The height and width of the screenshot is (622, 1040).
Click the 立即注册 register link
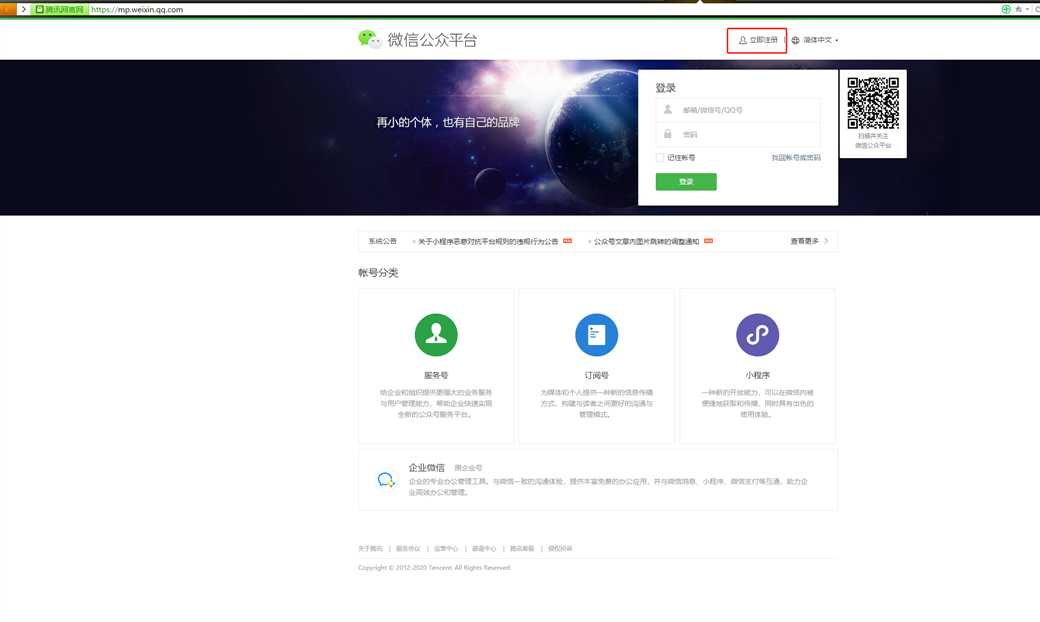click(x=758, y=40)
